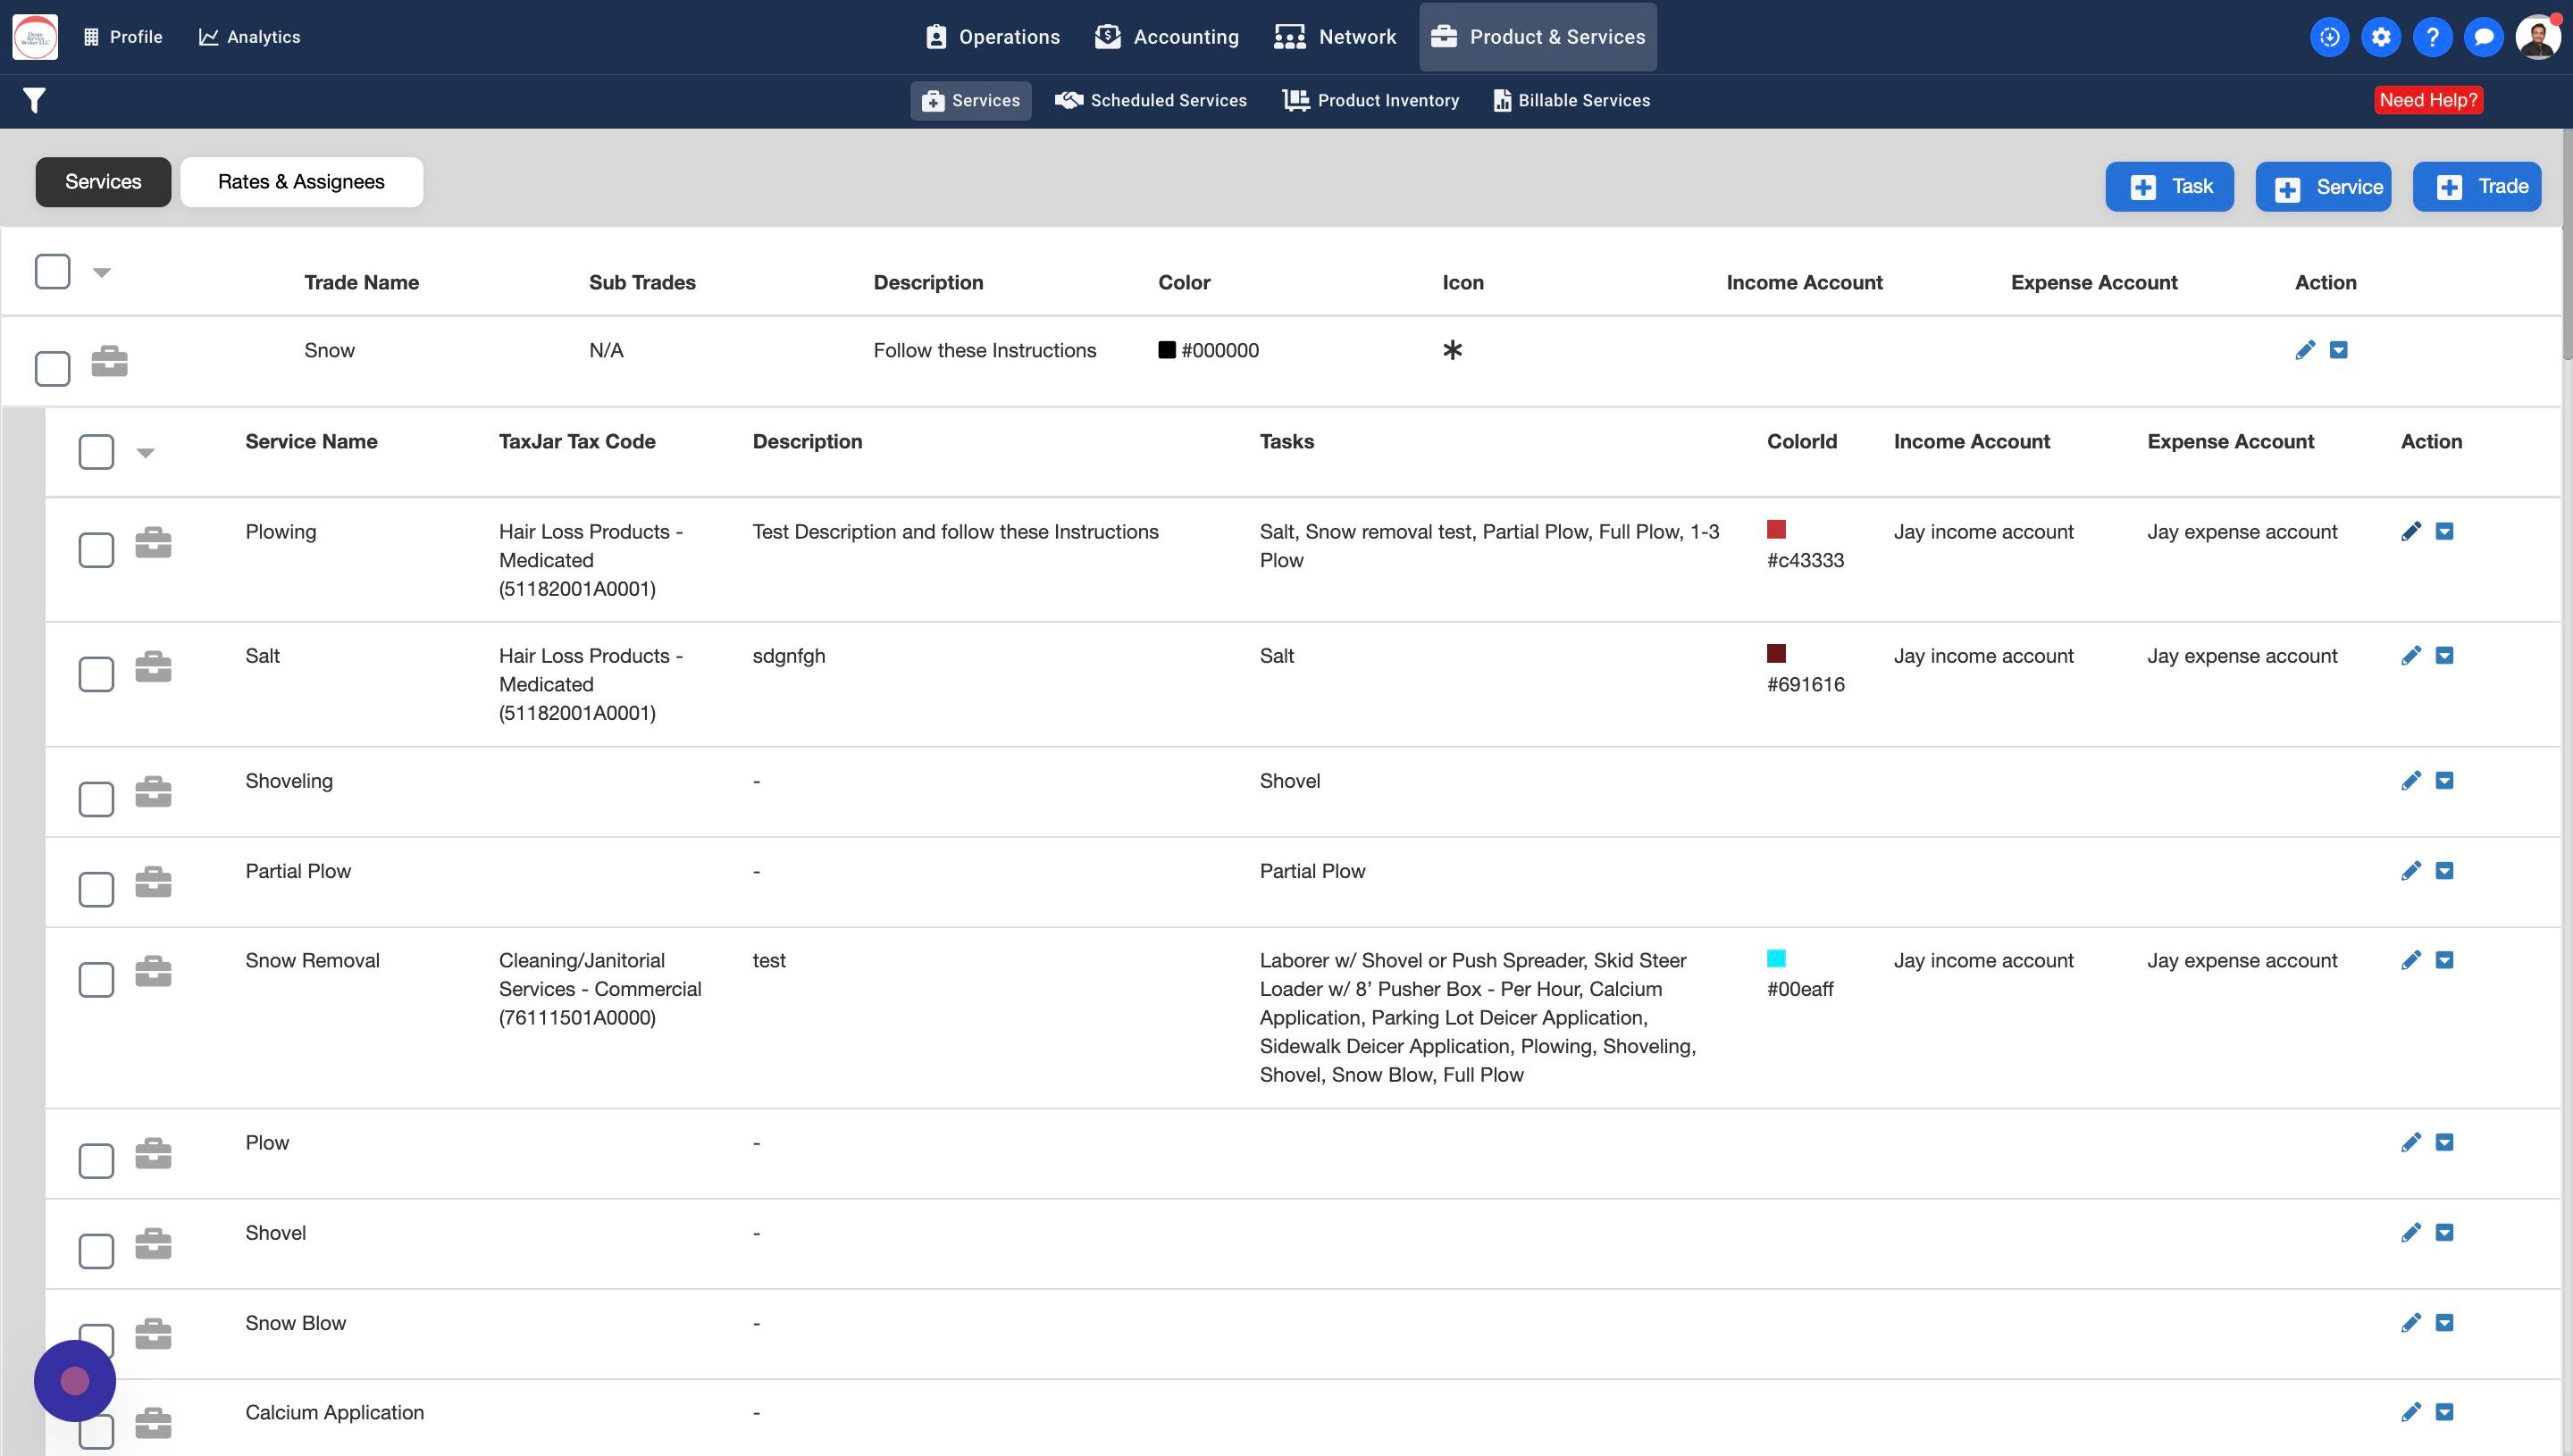This screenshot has width=2573, height=1456.
Task: Open the Scheduled Services submenu
Action: click(x=1151, y=101)
